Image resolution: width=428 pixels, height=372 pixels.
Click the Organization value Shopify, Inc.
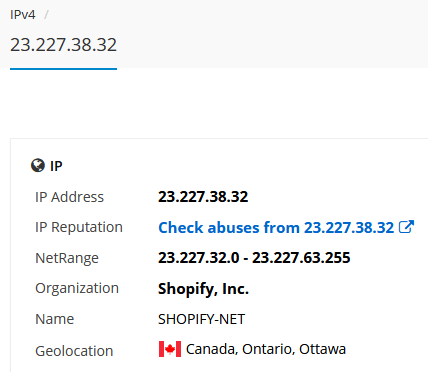pyautogui.click(x=203, y=289)
